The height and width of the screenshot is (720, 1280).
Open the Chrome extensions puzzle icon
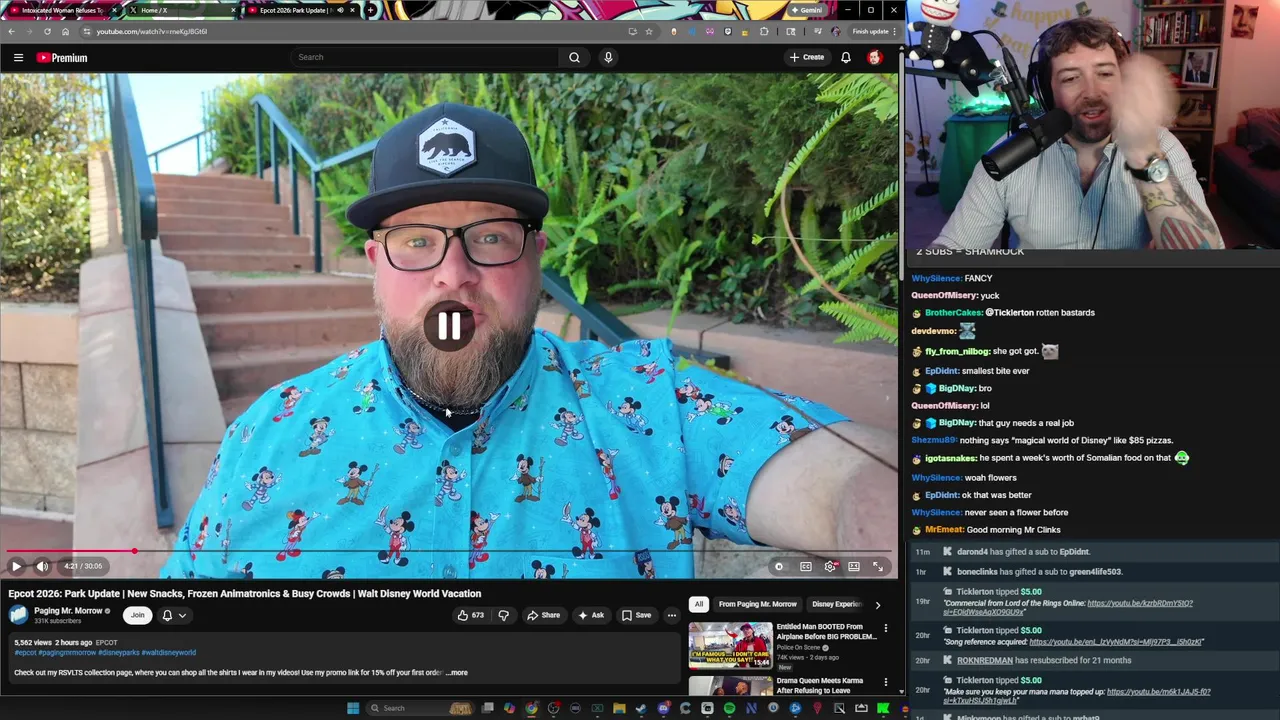point(764,31)
